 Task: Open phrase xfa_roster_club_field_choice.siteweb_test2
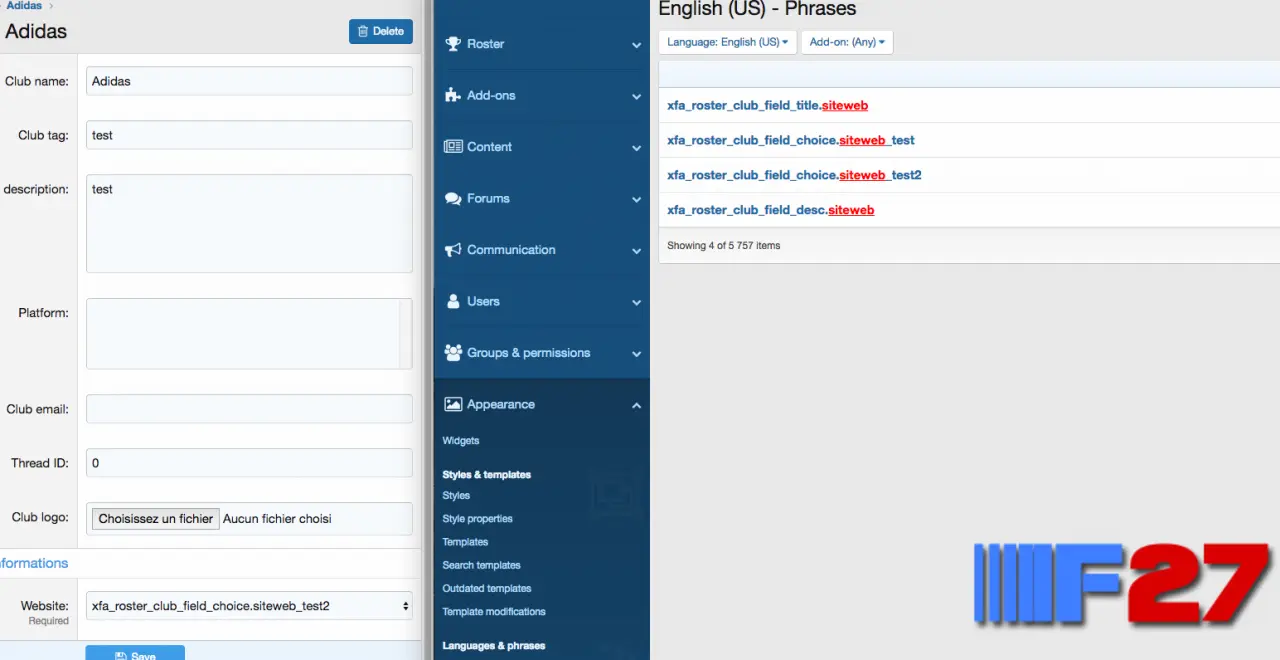pos(794,175)
